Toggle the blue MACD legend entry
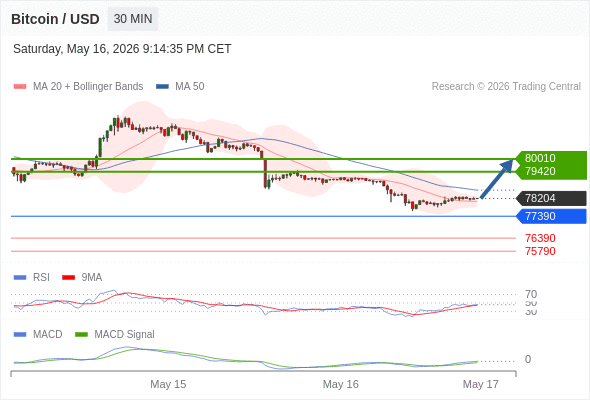 point(38,334)
